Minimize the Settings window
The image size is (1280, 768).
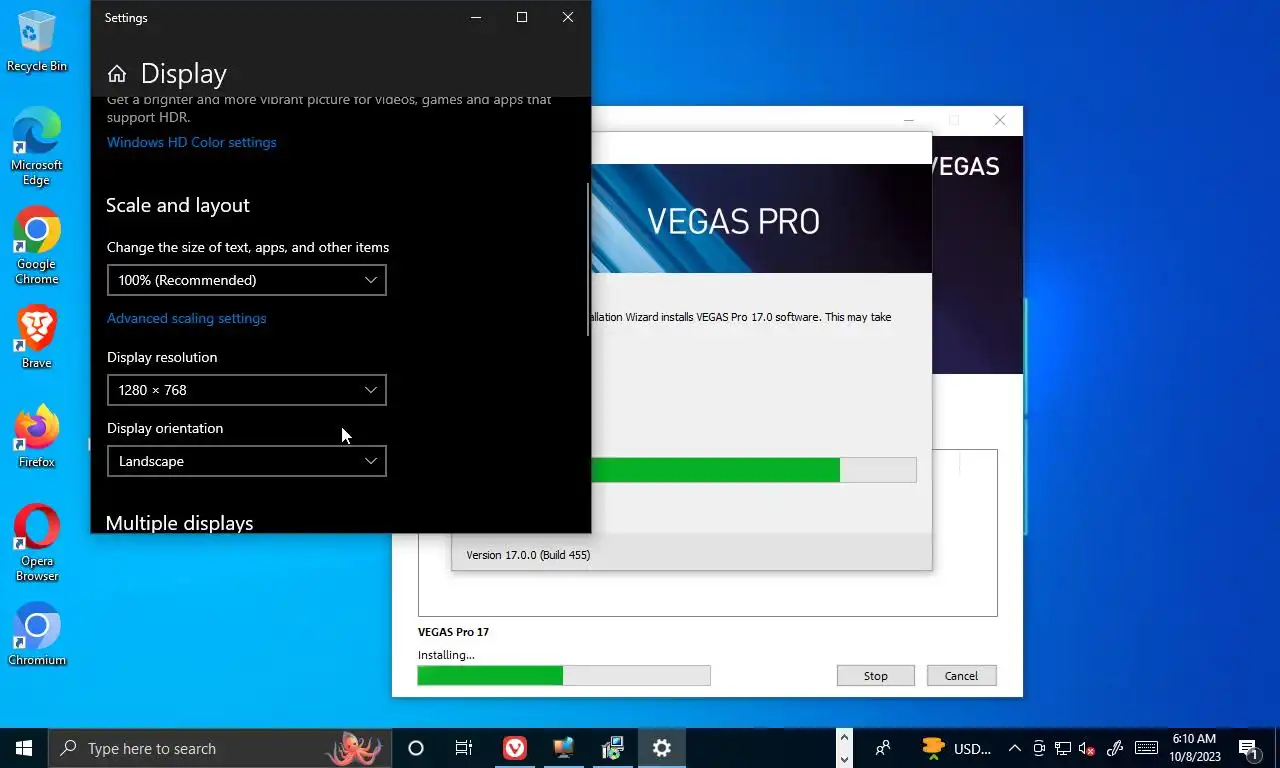[476, 17]
